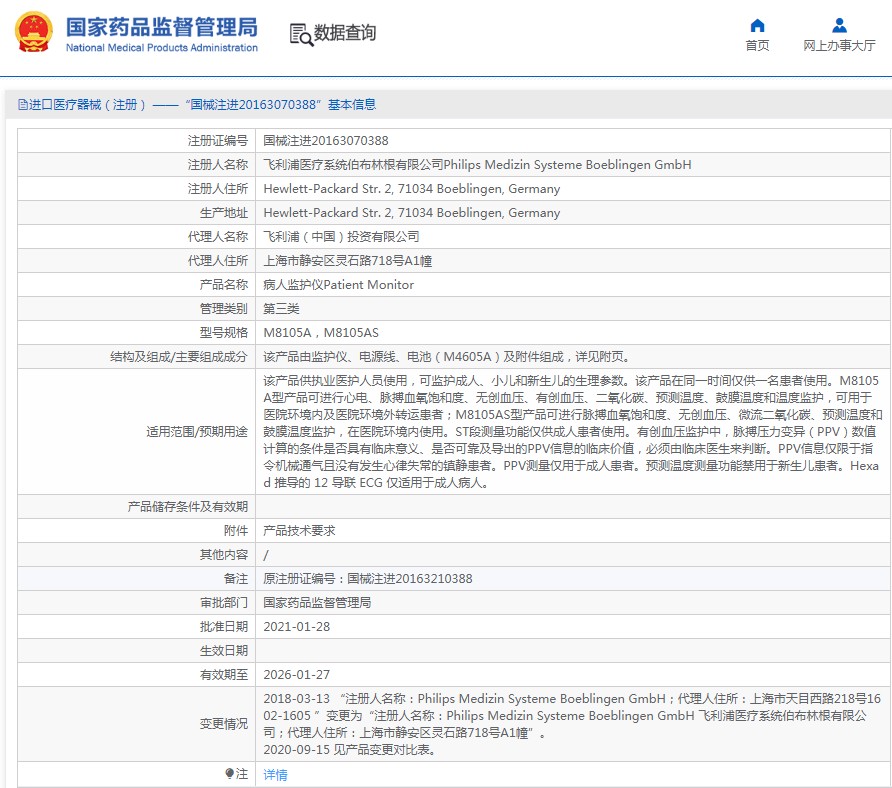Select the structure composition description text
The image size is (892, 788).
pos(447,357)
